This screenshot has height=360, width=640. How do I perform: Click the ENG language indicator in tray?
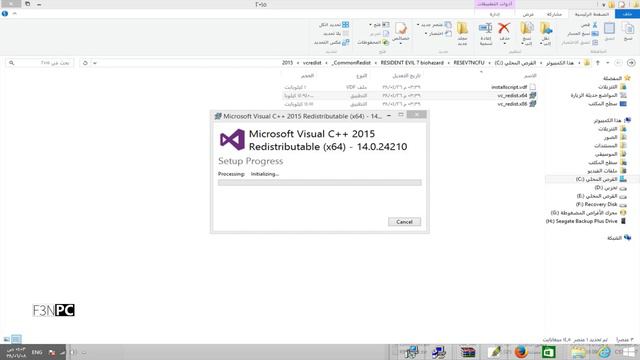pos(37,352)
